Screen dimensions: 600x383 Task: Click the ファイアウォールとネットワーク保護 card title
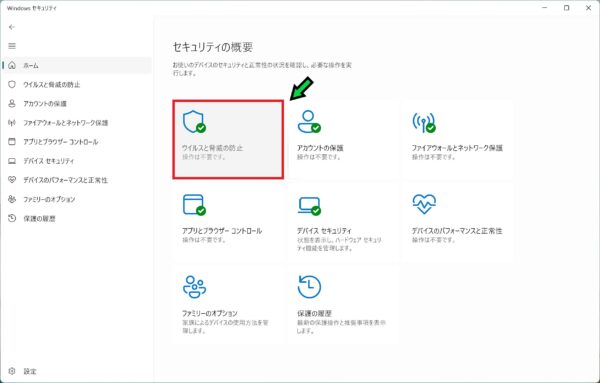click(457, 148)
